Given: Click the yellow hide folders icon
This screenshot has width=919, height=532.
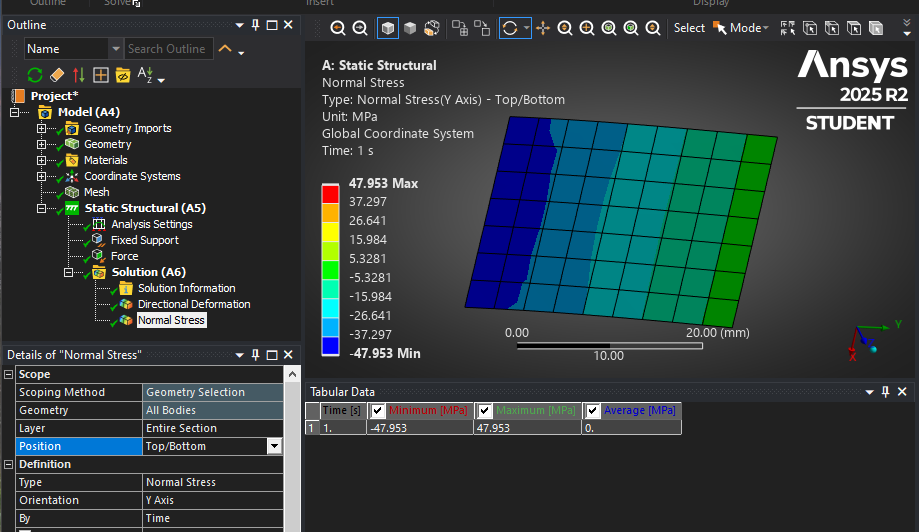Looking at the screenshot, I should 123,75.
